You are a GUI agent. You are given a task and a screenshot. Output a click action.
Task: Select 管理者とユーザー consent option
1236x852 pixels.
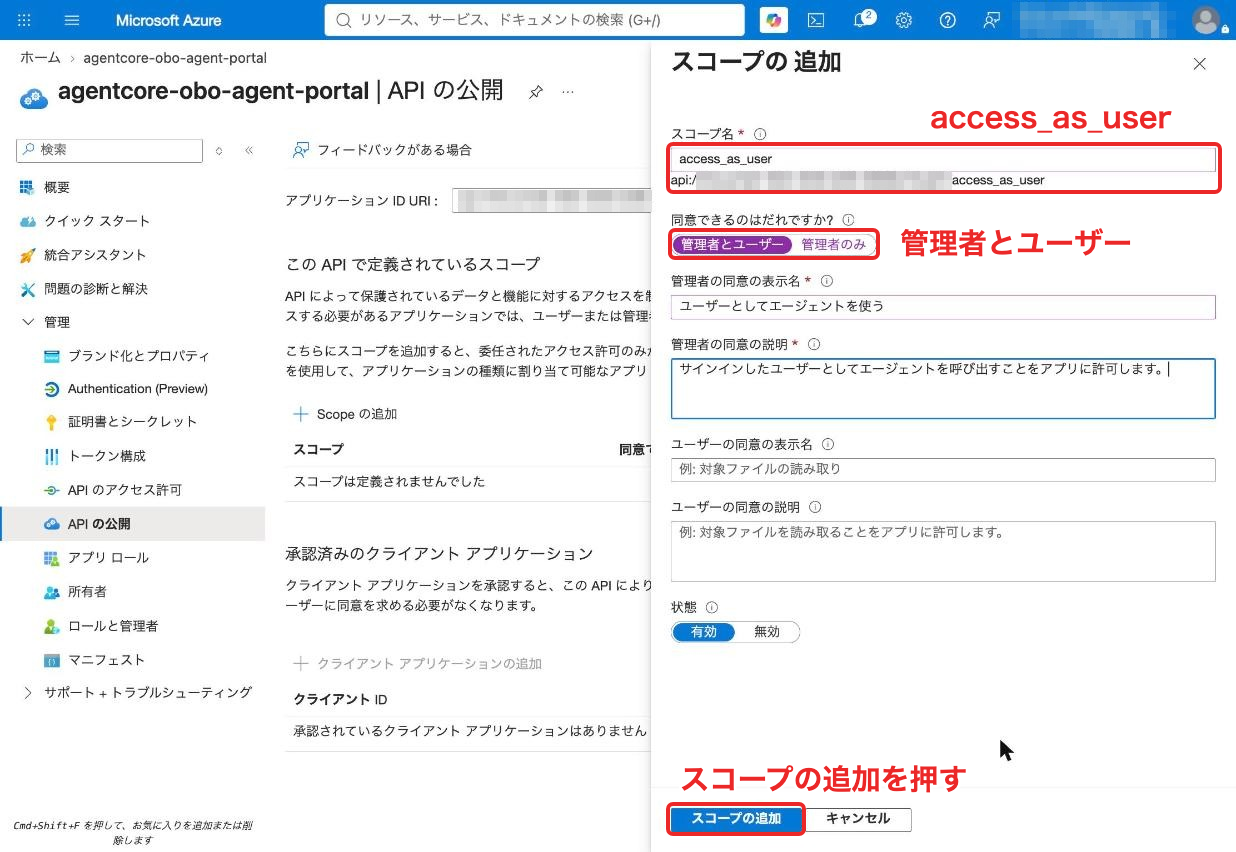[x=732, y=244]
